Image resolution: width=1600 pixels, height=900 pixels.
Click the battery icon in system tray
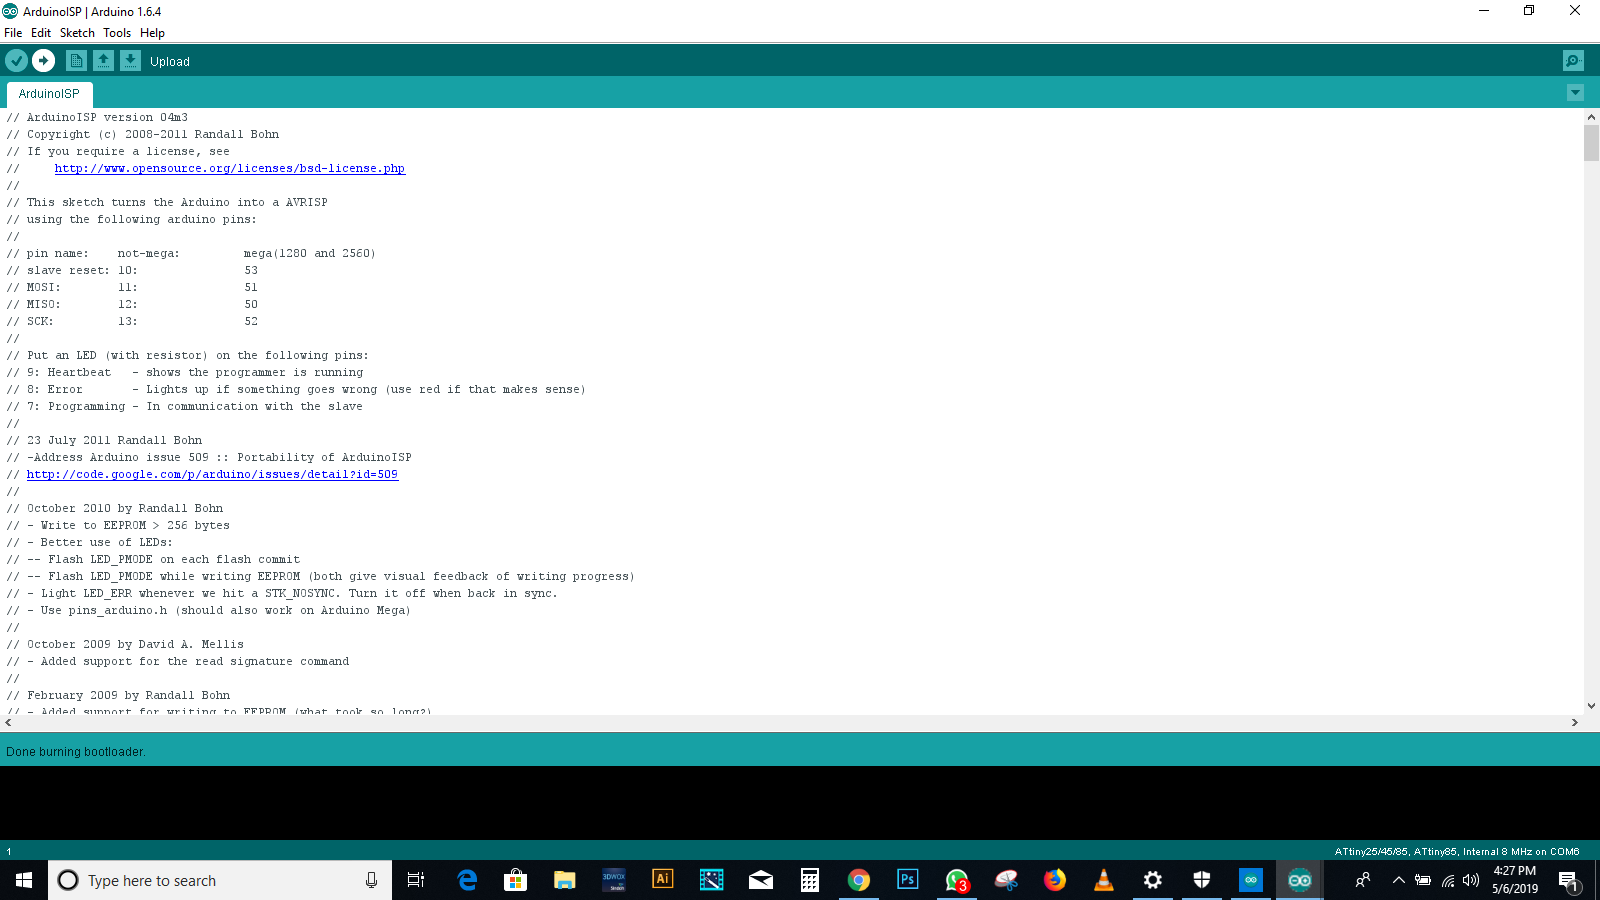(1423, 880)
